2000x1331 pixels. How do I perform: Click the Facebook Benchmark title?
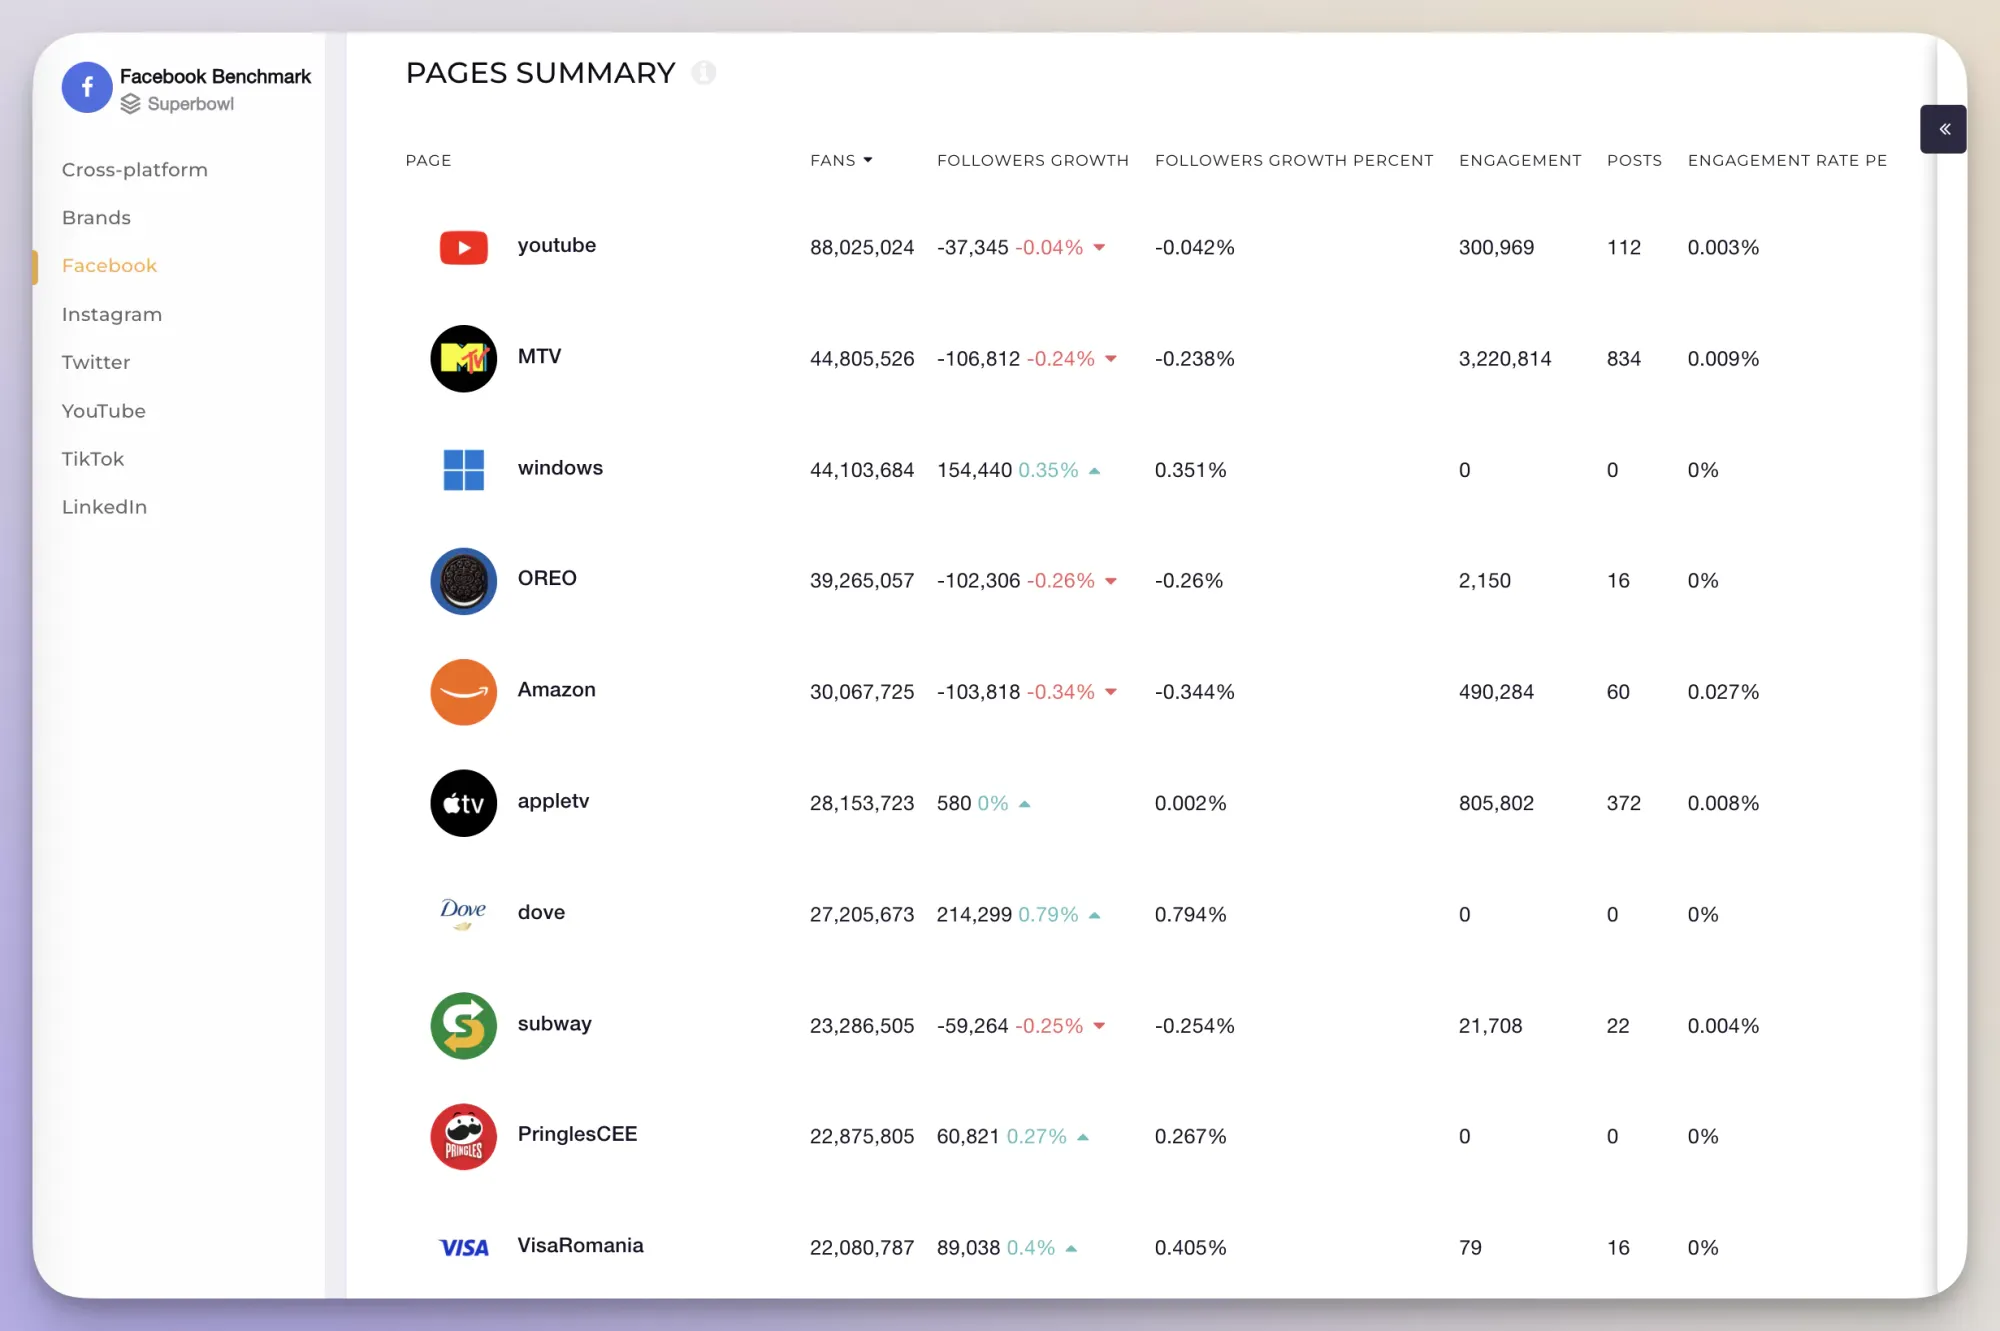tap(215, 77)
